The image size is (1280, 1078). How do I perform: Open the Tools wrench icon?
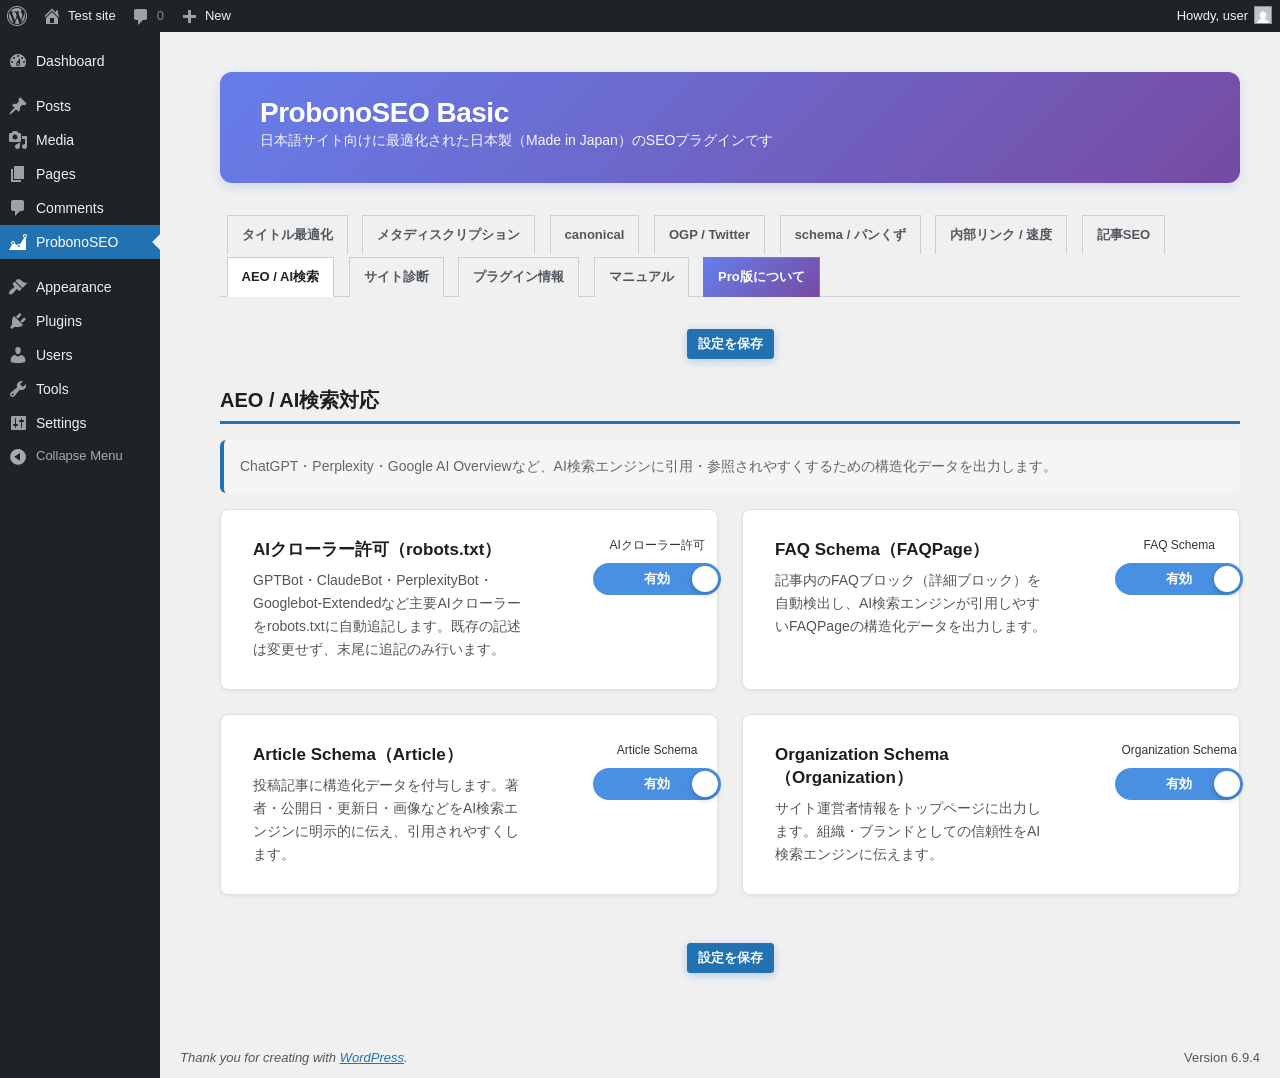pyautogui.click(x=18, y=389)
